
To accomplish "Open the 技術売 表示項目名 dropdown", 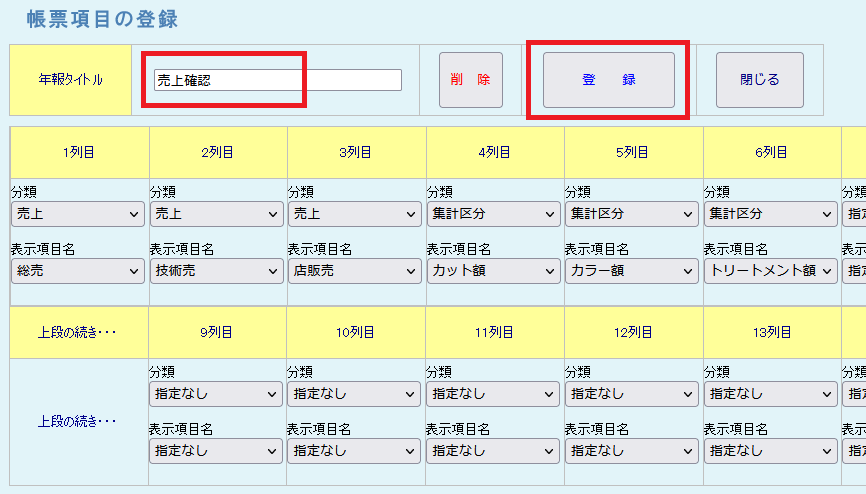I will click(217, 270).
